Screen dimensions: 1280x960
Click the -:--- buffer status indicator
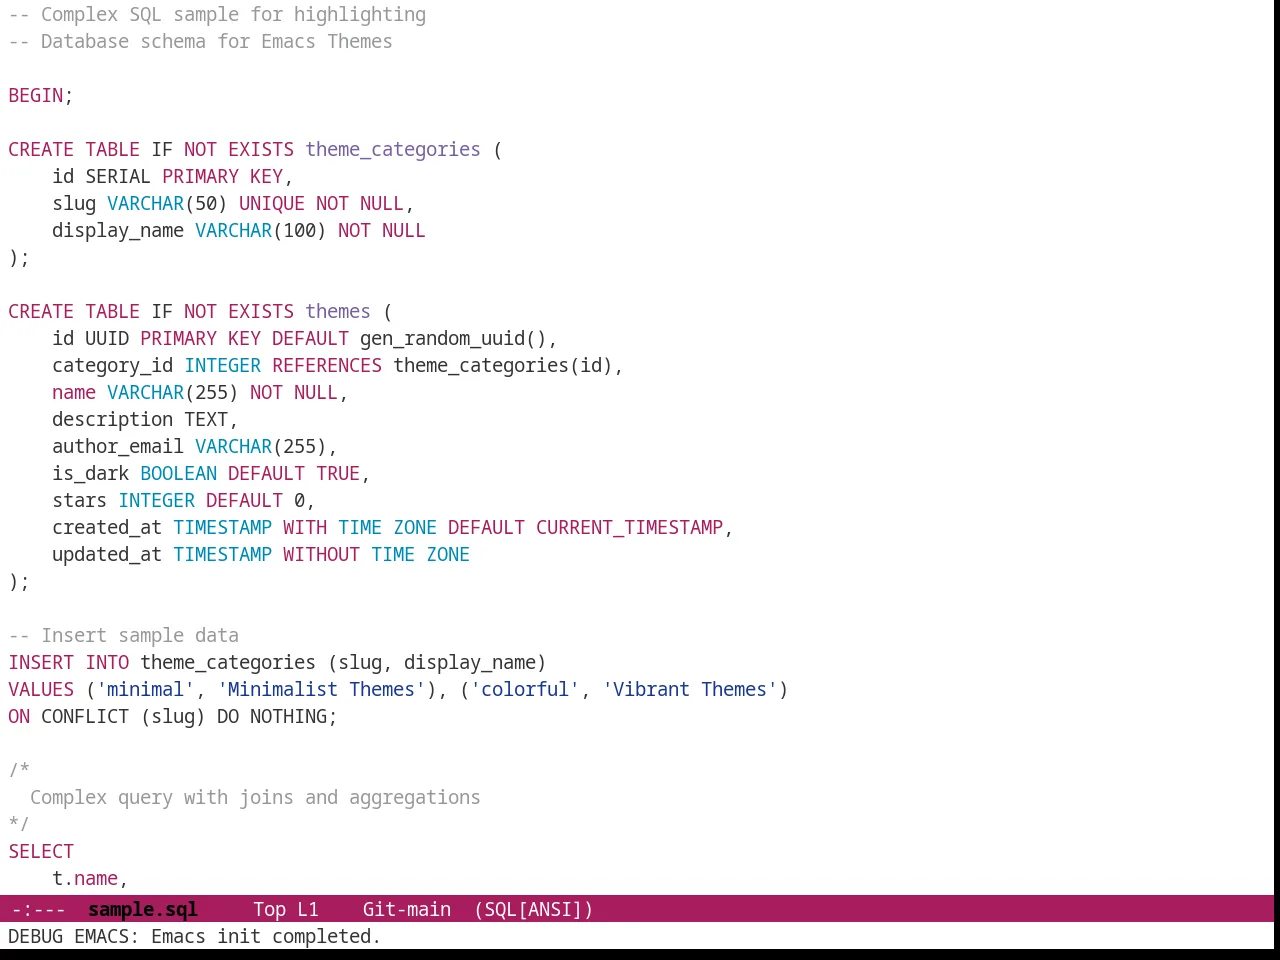coord(38,909)
